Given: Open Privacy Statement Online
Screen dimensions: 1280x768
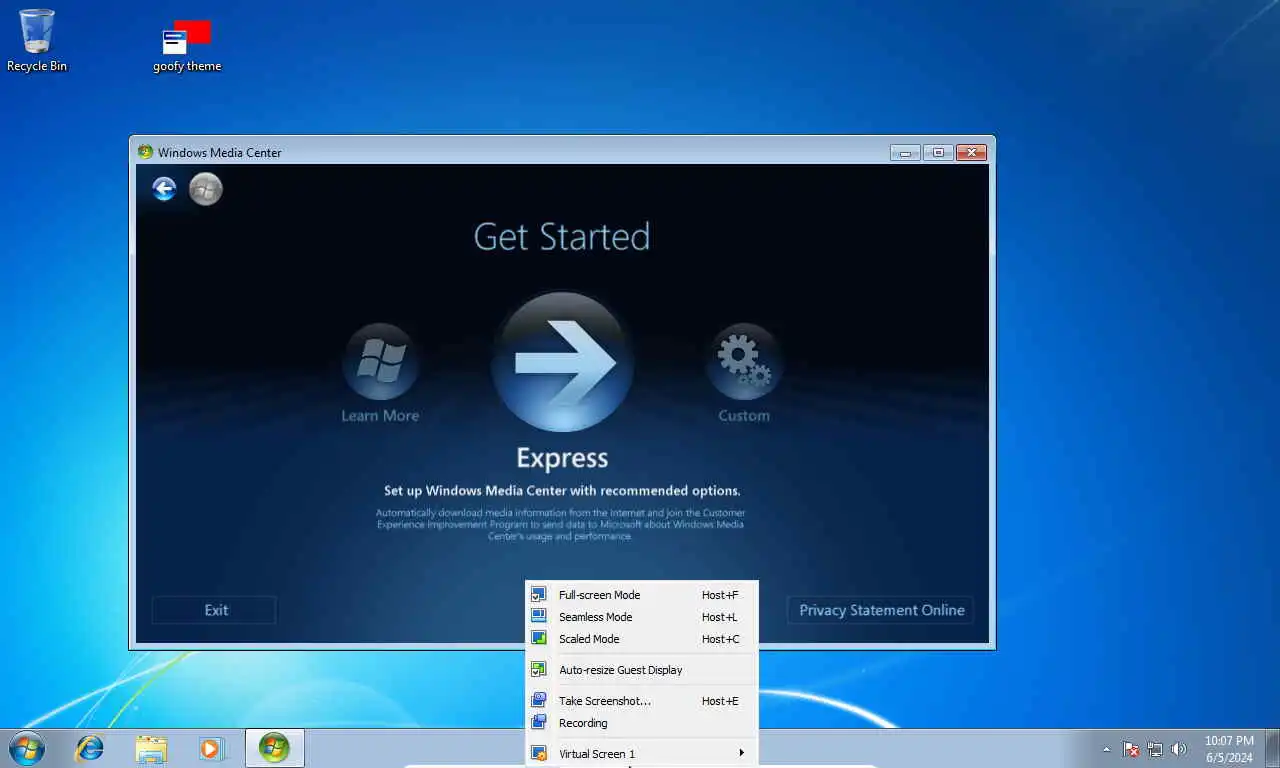Looking at the screenshot, I should [880, 610].
